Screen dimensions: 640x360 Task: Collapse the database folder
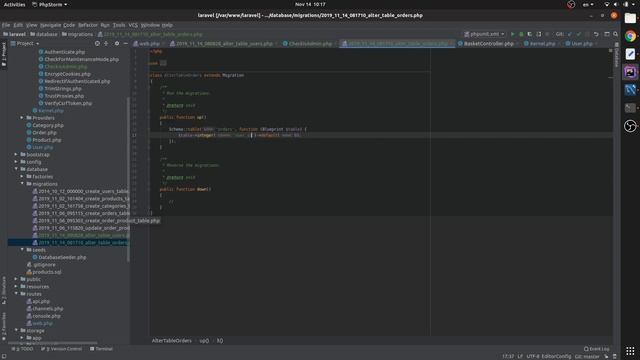coord(16,169)
